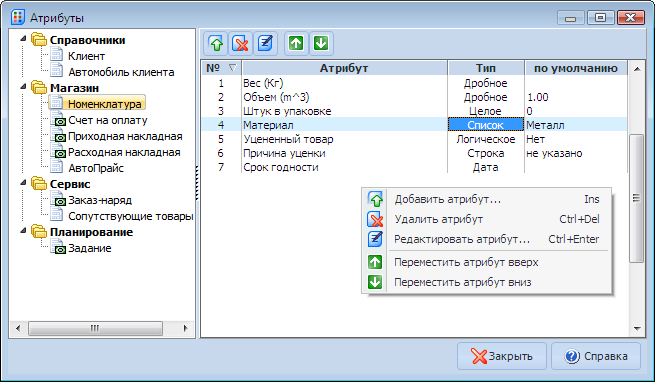Click the Материал attribute cell
The width and height of the screenshot is (655, 382).
(x=344, y=125)
